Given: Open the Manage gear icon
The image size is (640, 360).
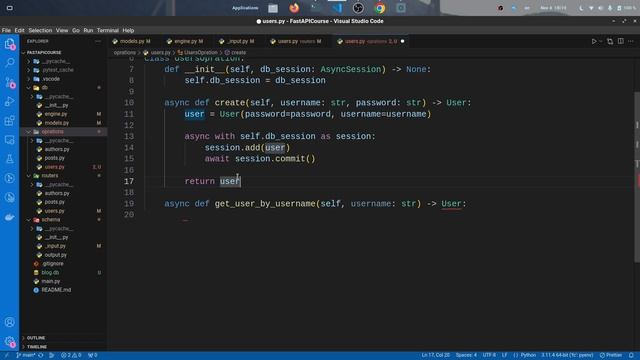Looking at the screenshot, I should 9,342.
